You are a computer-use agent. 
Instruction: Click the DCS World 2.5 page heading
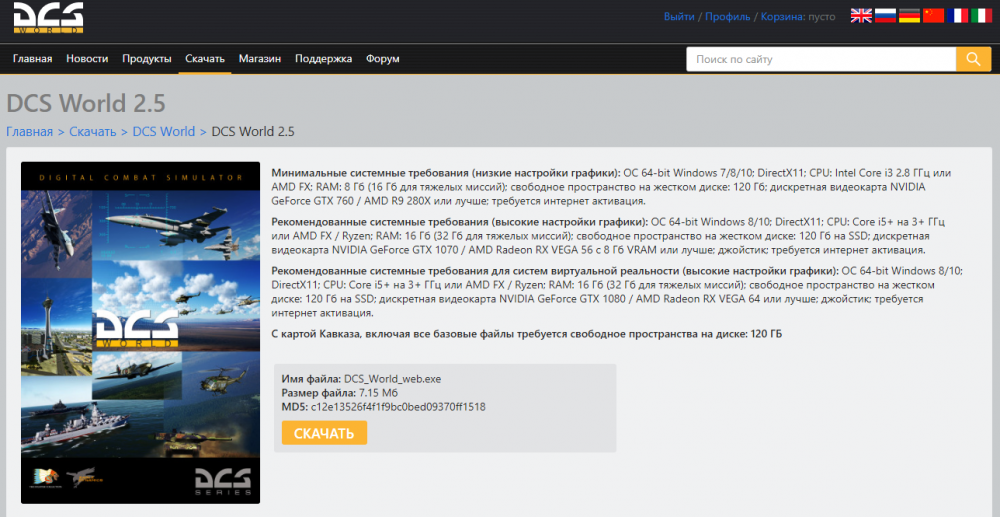click(x=86, y=103)
